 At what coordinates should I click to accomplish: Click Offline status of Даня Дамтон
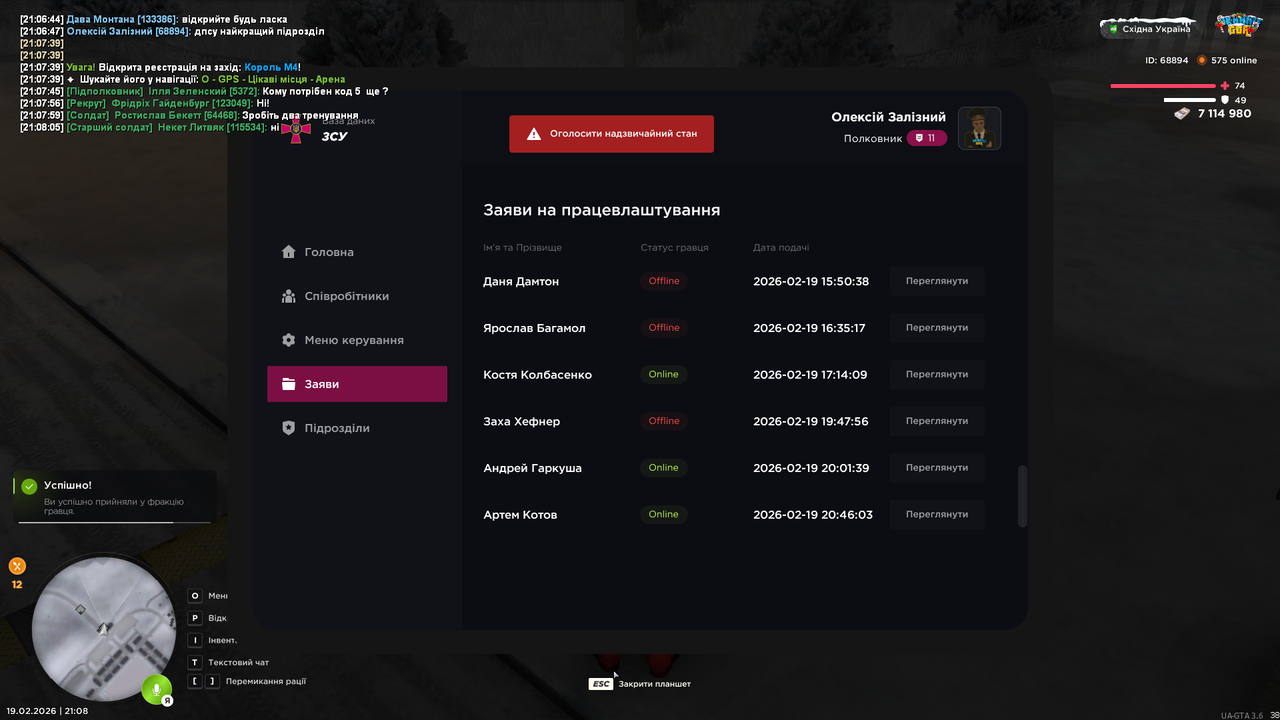coord(664,281)
